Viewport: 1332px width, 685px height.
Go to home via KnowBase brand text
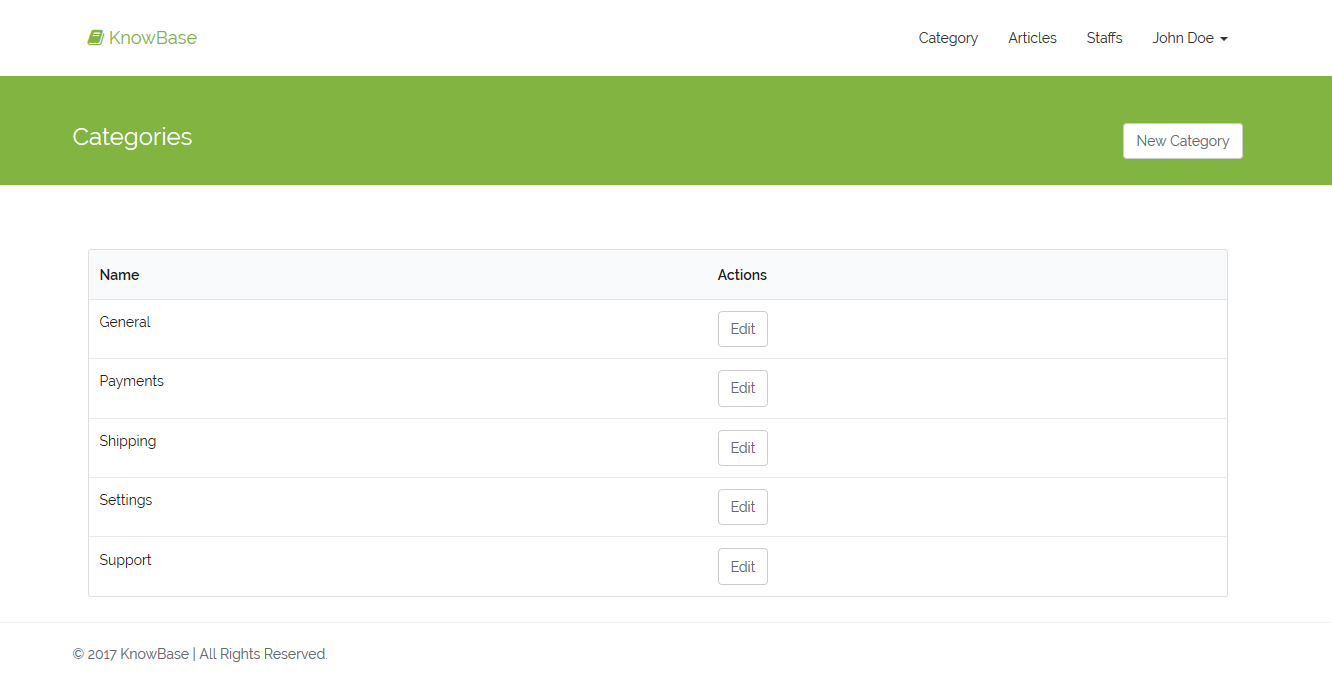(x=153, y=38)
